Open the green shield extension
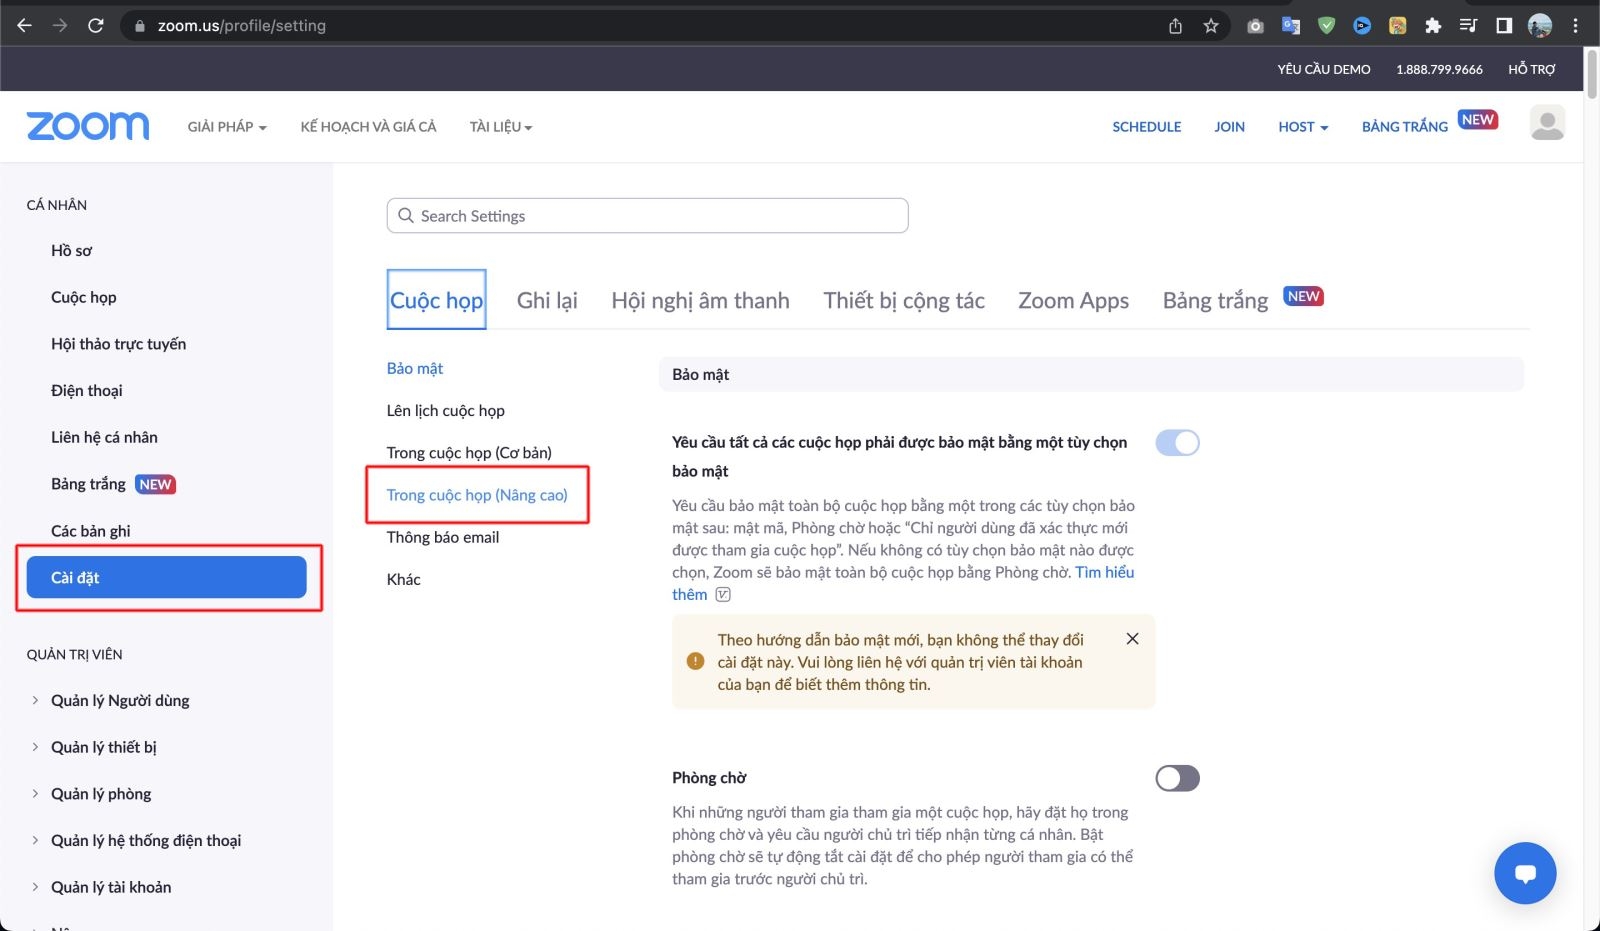The height and width of the screenshot is (931, 1600). click(1327, 26)
